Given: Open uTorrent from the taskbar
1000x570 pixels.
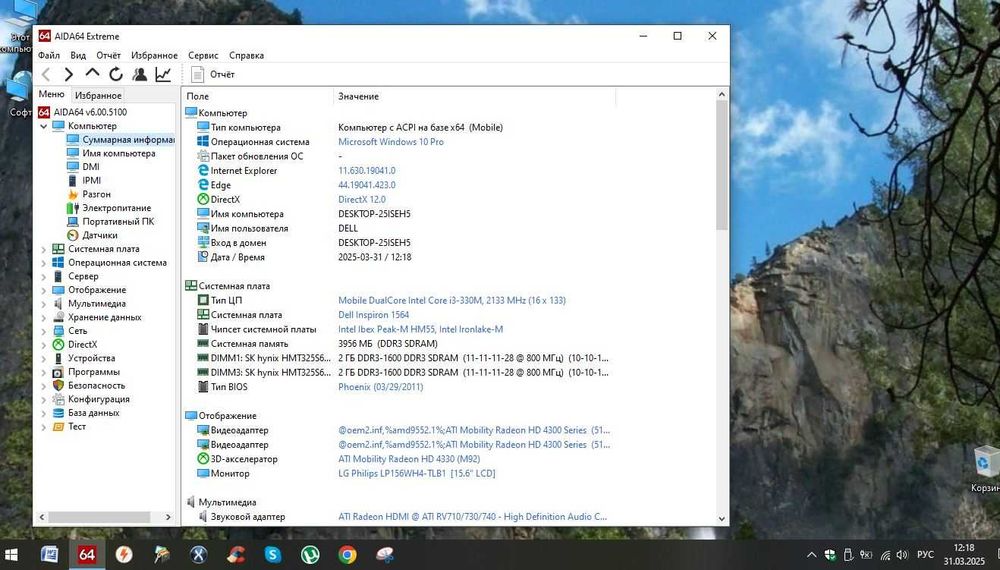Looking at the screenshot, I should [x=311, y=555].
